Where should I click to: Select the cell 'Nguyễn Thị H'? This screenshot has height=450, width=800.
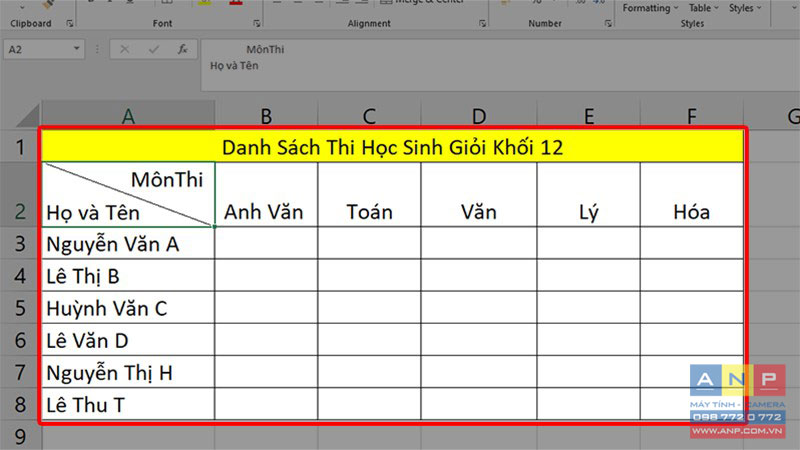[x=129, y=372]
